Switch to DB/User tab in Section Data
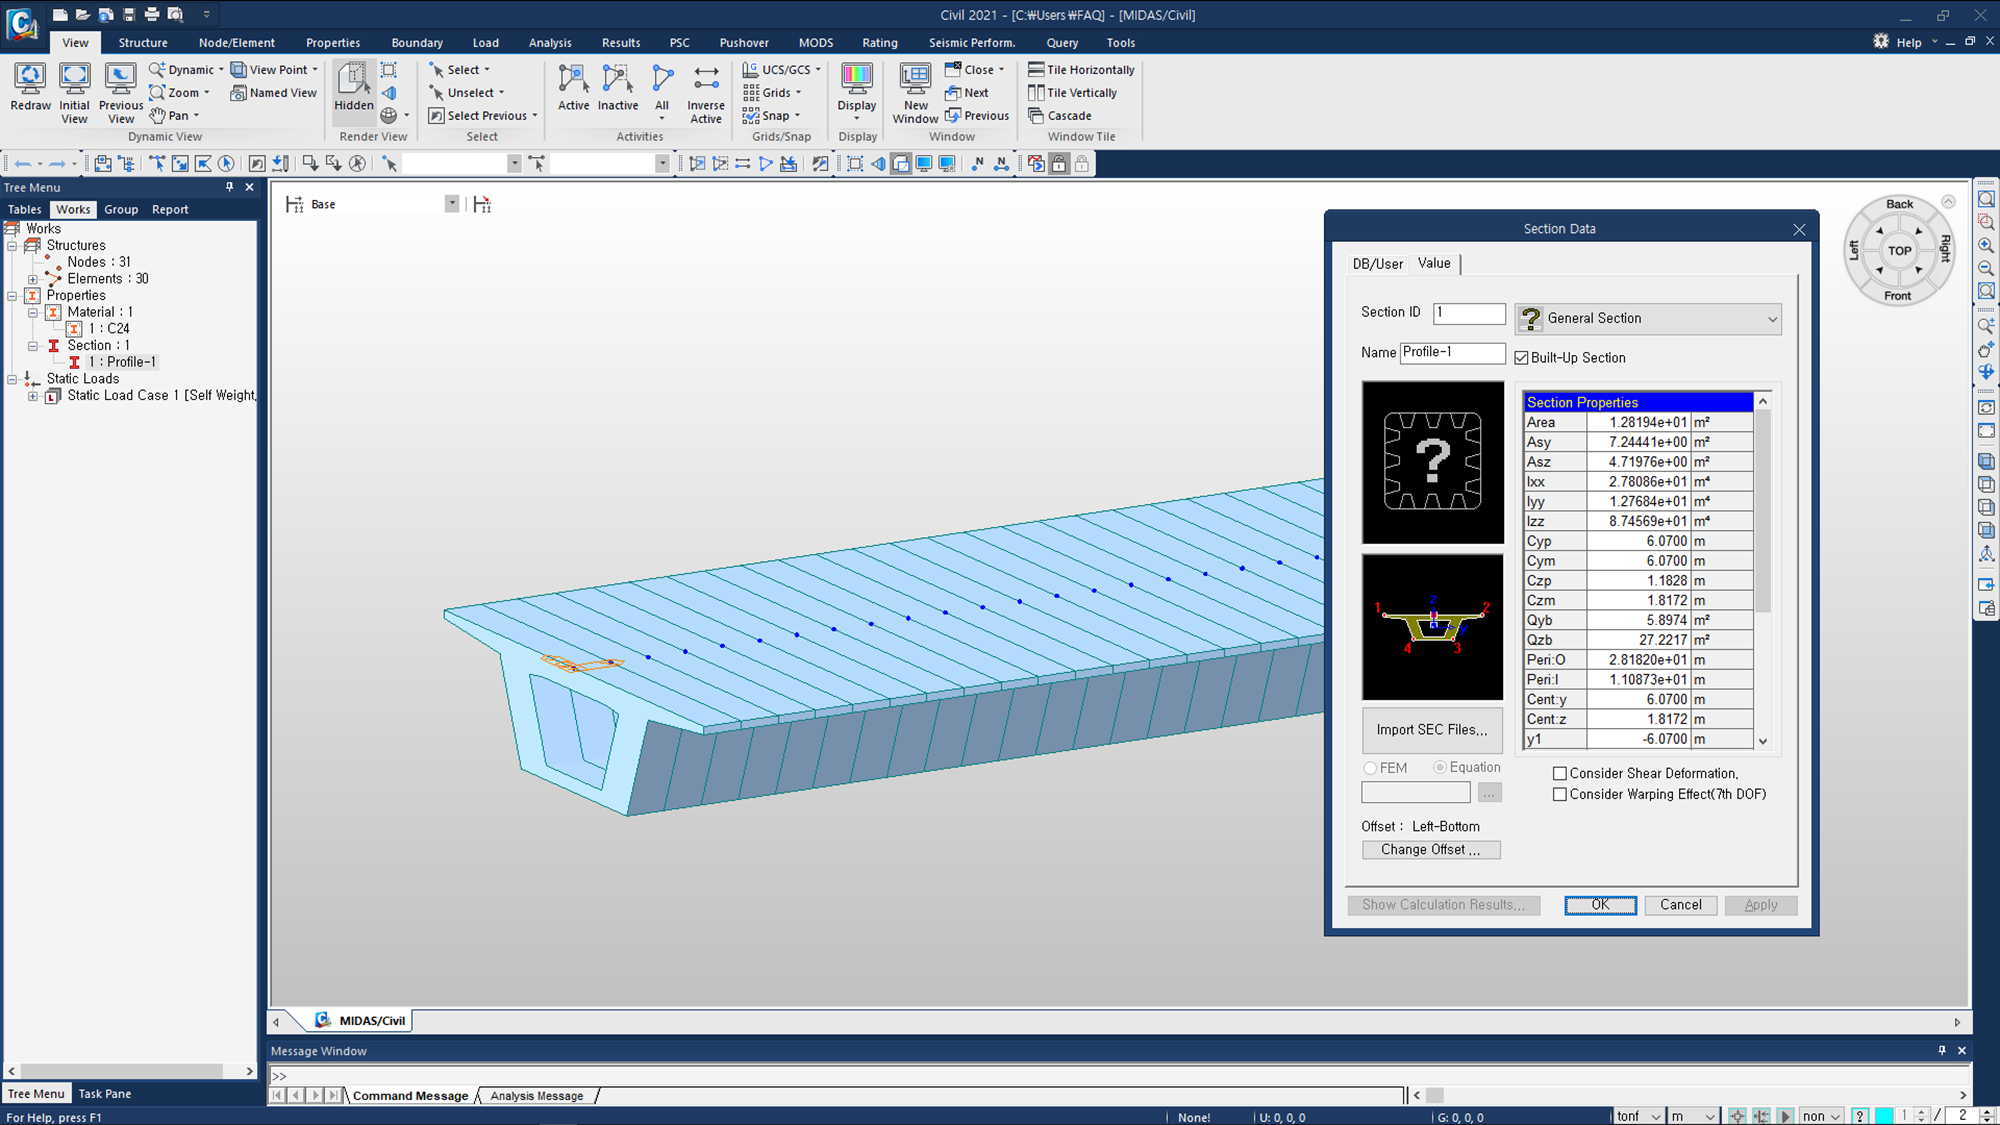Viewport: 2000px width, 1125px height. click(x=1378, y=264)
